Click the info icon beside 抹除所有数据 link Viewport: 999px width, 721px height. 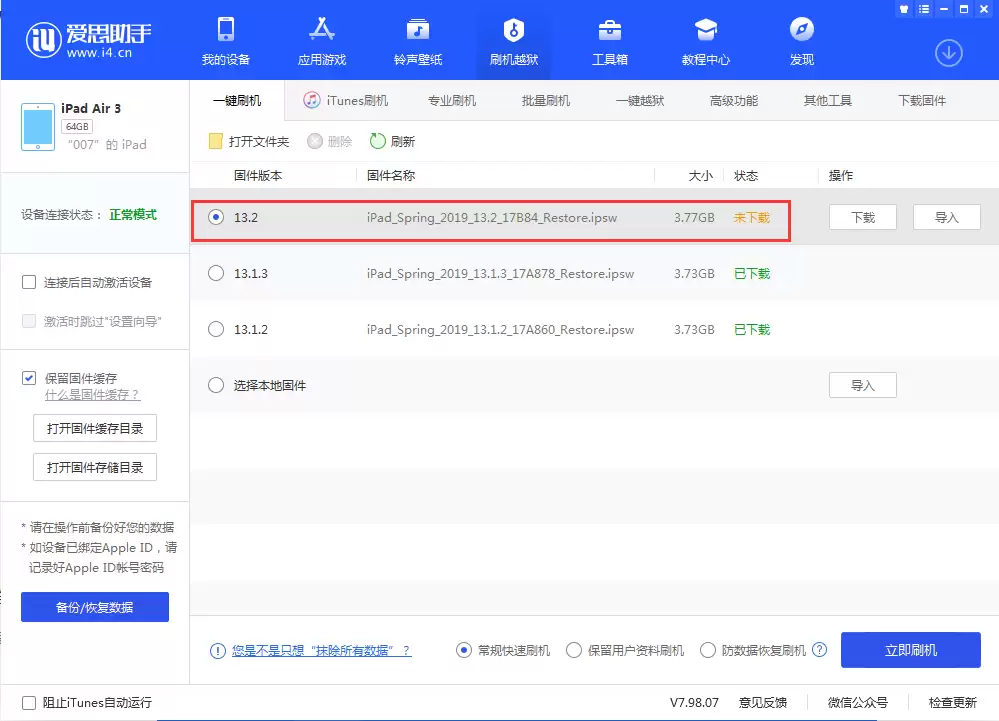pyautogui.click(x=217, y=651)
